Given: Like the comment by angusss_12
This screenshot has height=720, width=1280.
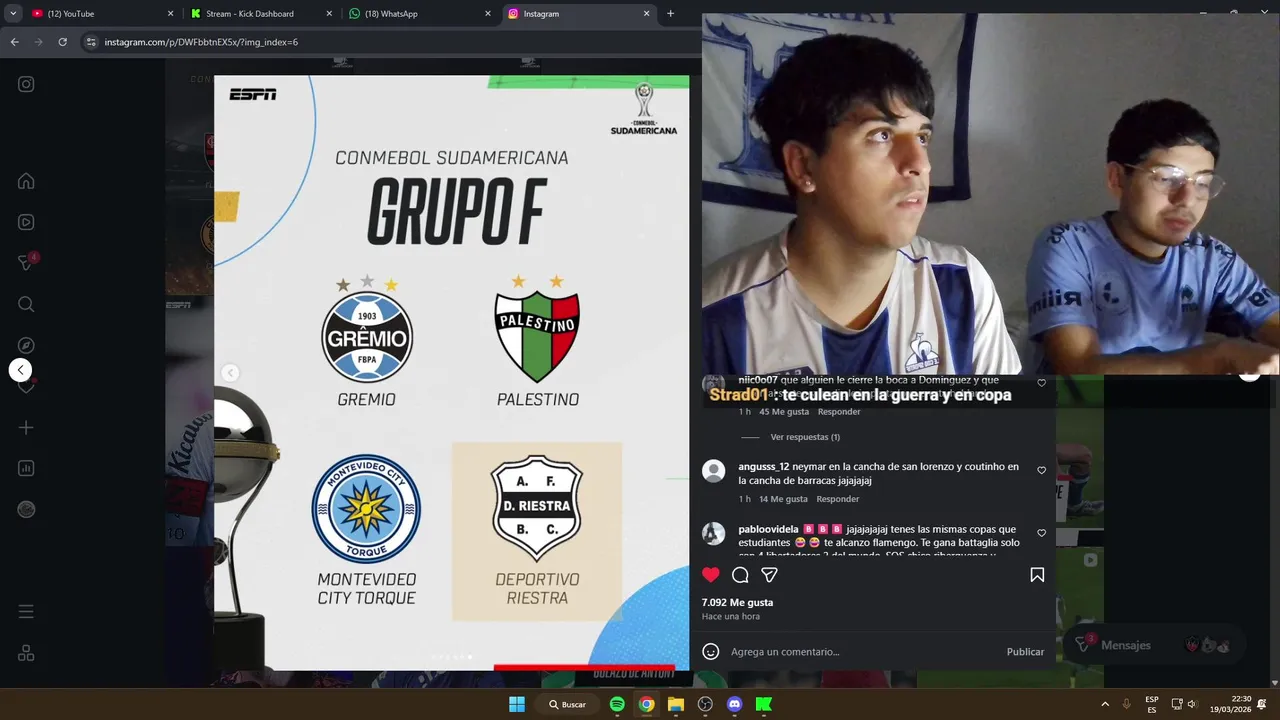Looking at the screenshot, I should point(1041,470).
